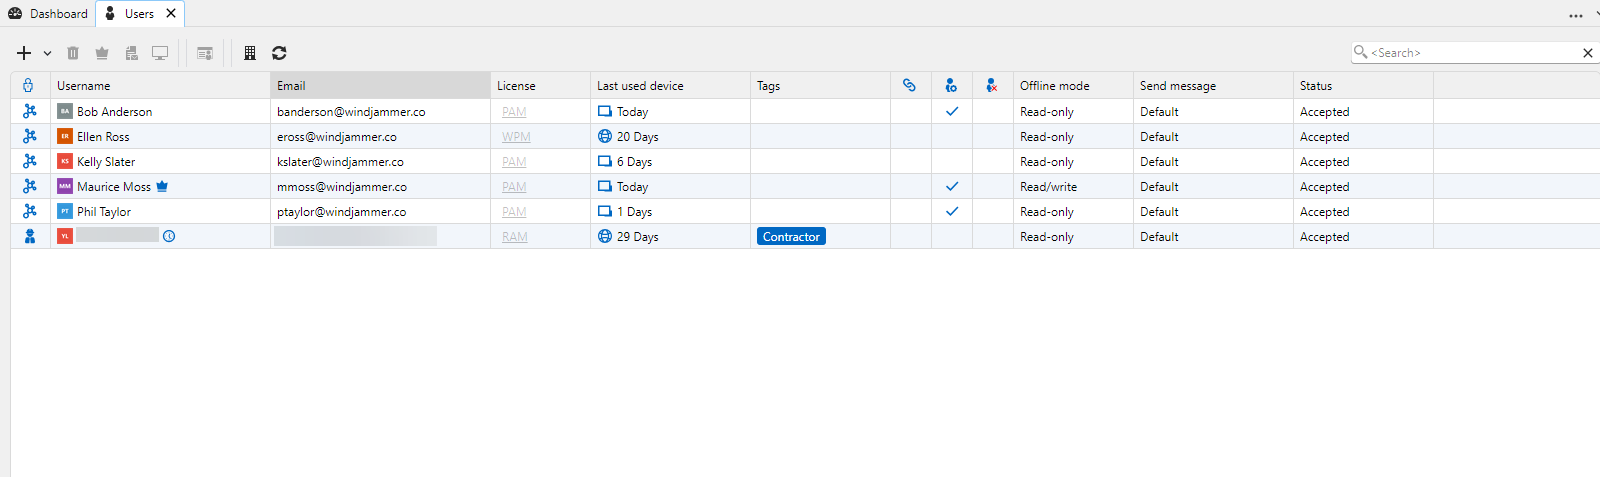Image resolution: width=1600 pixels, height=477 pixels.
Task: Click Kelly Slater's 6 Days device cell
Action: click(x=670, y=161)
